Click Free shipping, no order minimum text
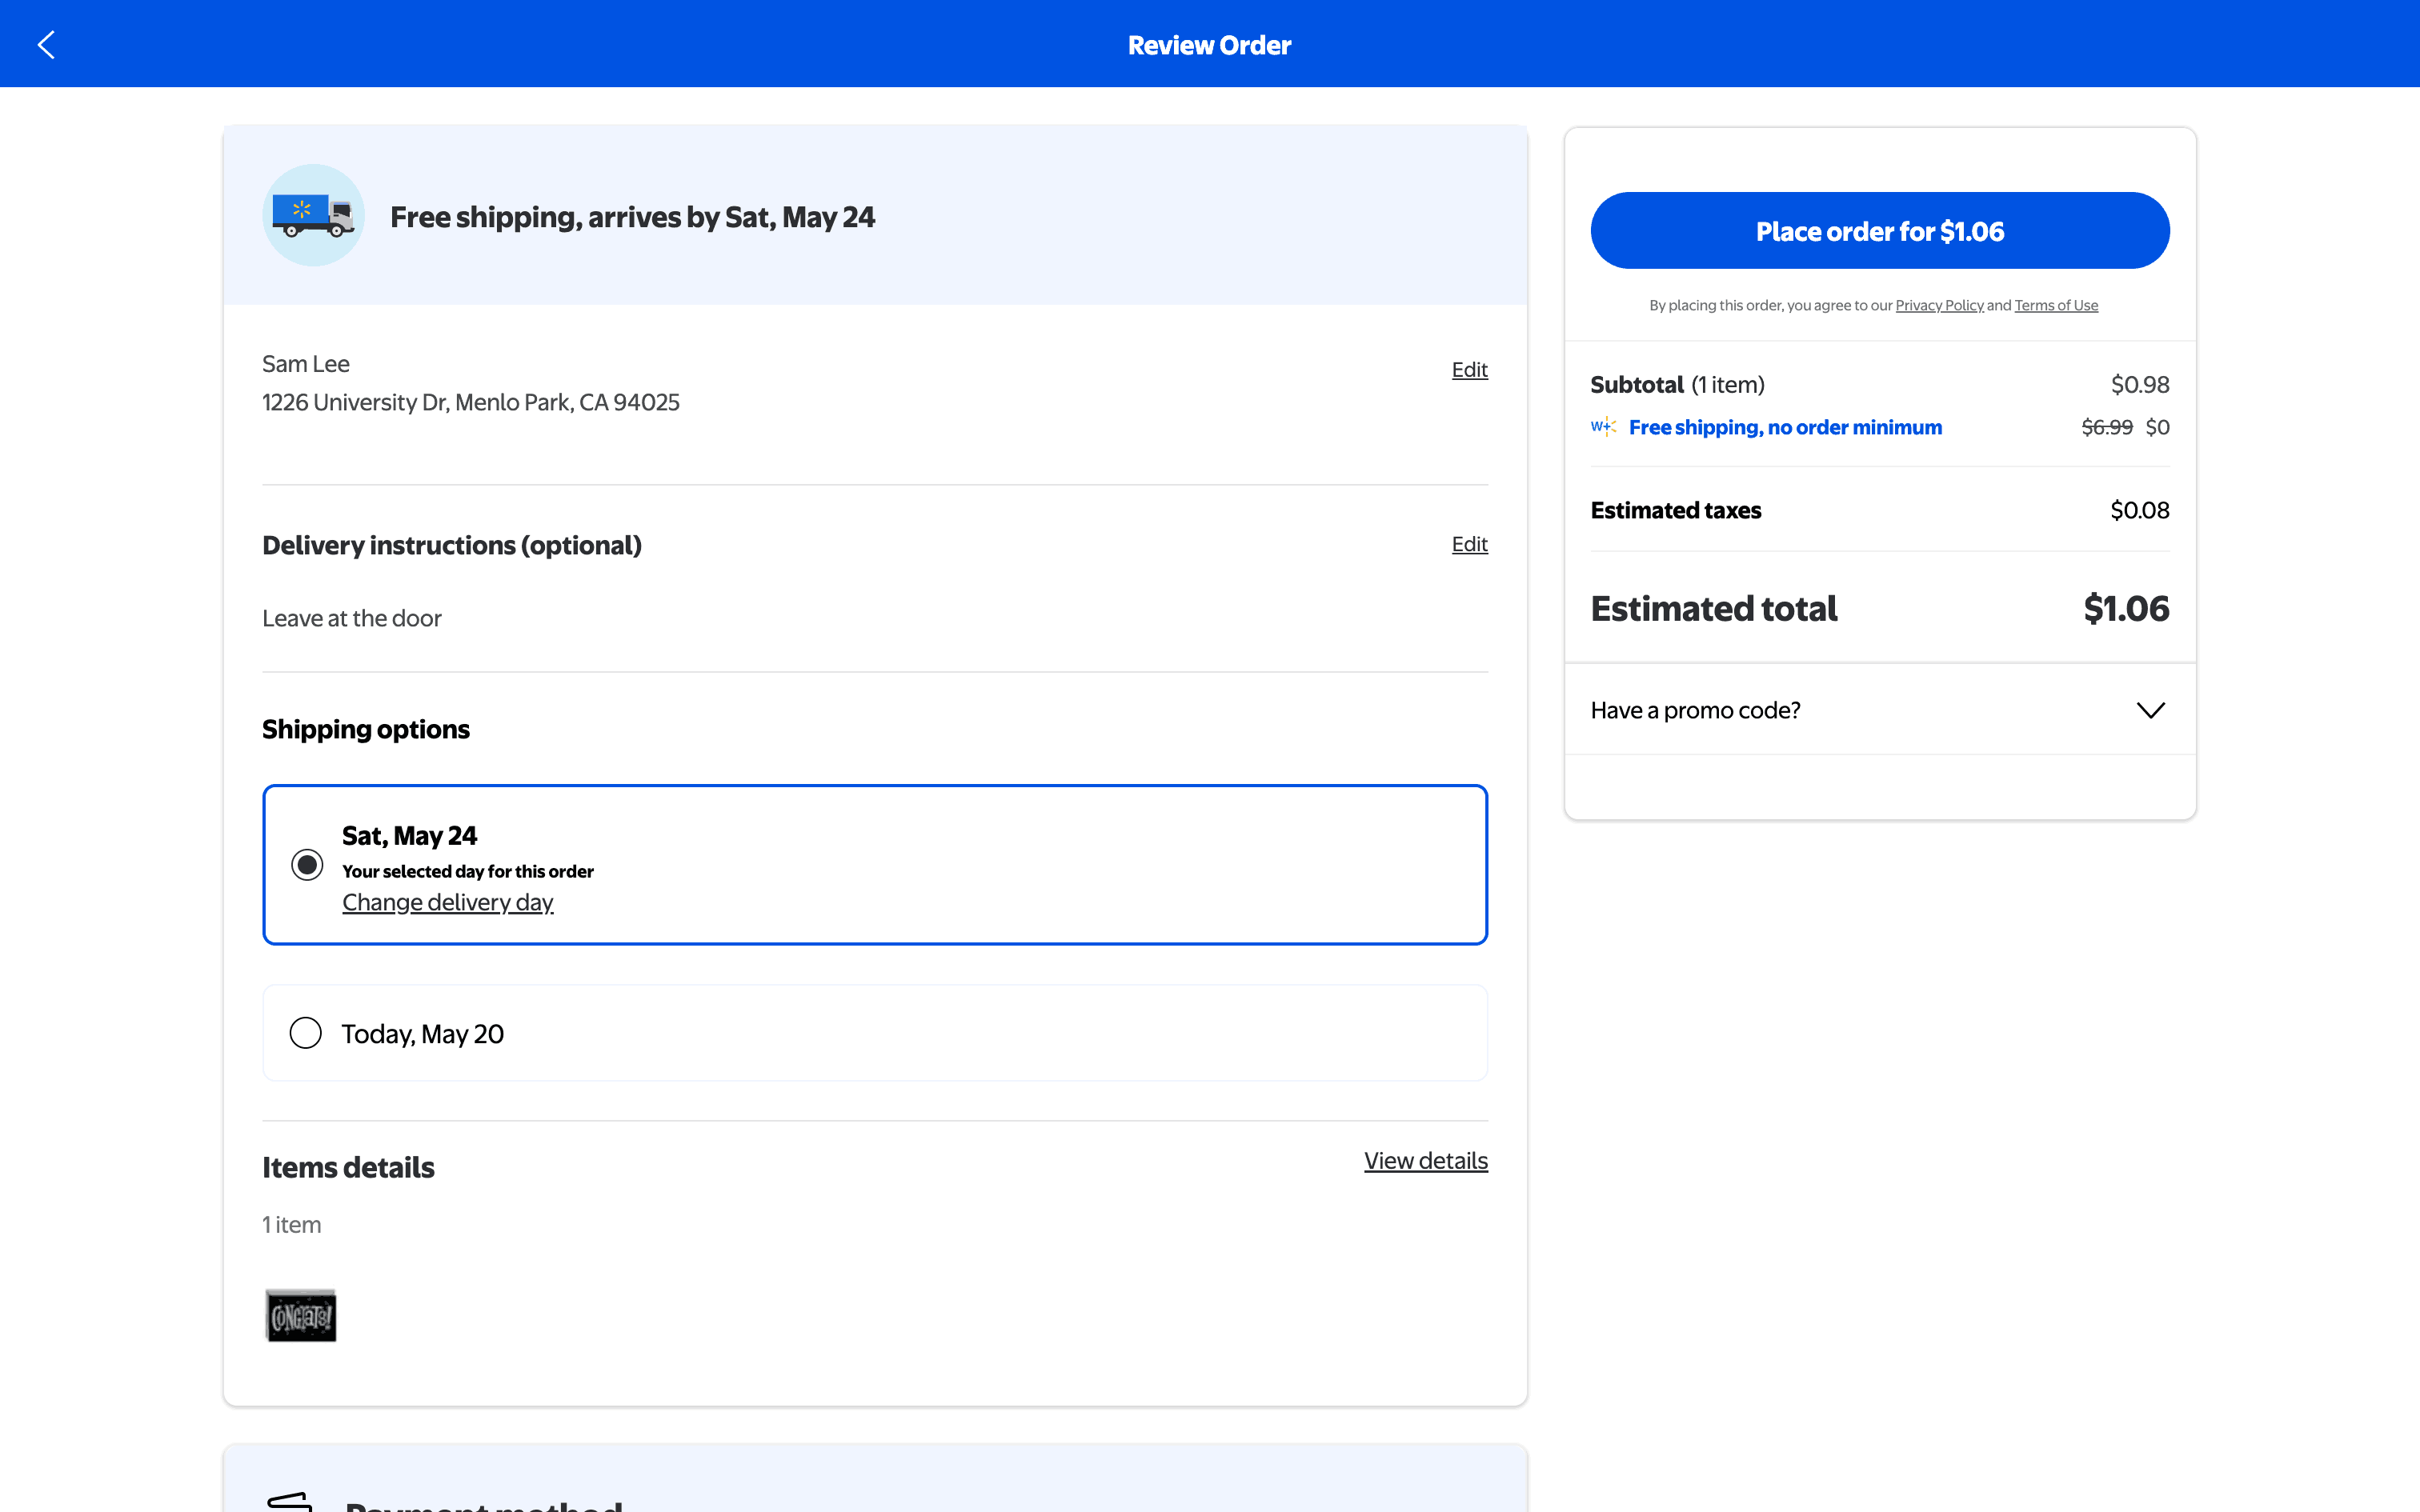 coord(1785,427)
